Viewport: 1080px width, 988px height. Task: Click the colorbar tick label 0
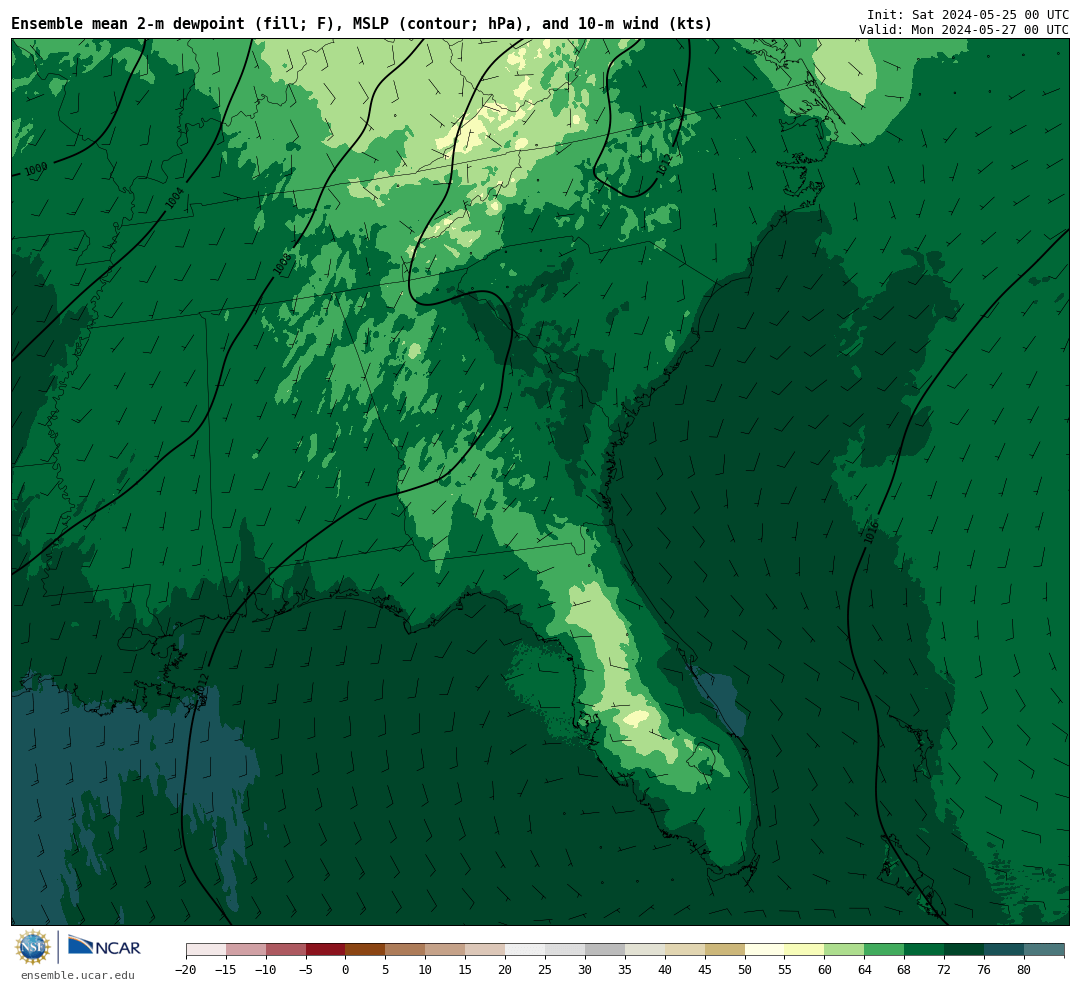346,969
